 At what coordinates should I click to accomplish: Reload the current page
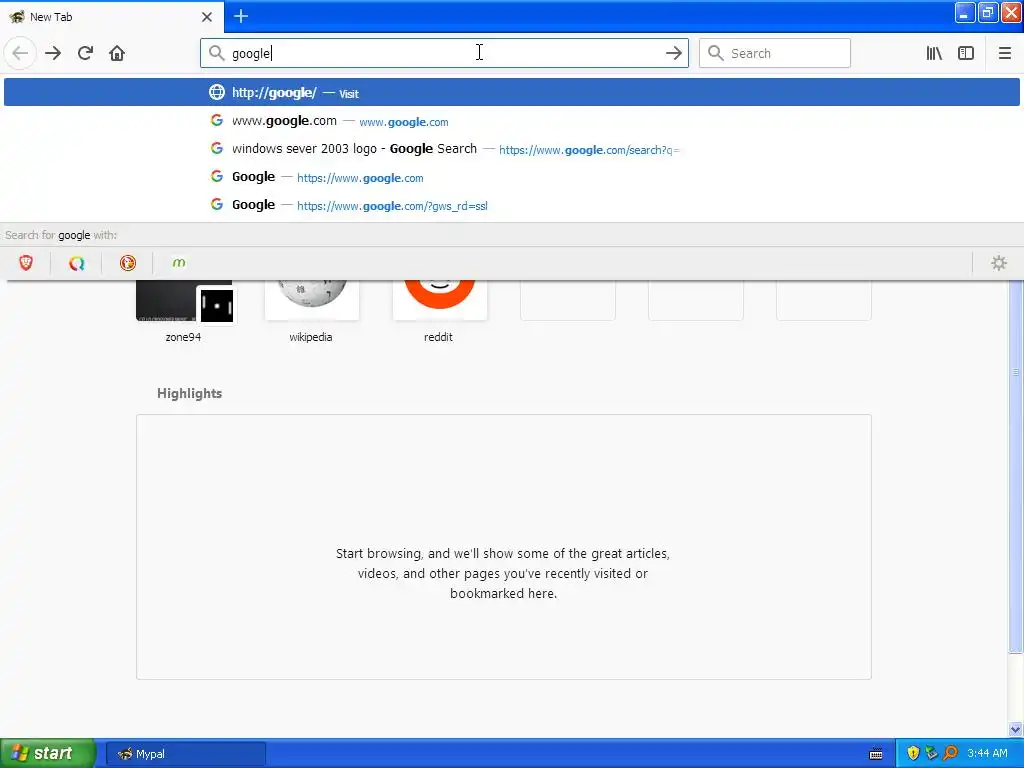(85, 53)
